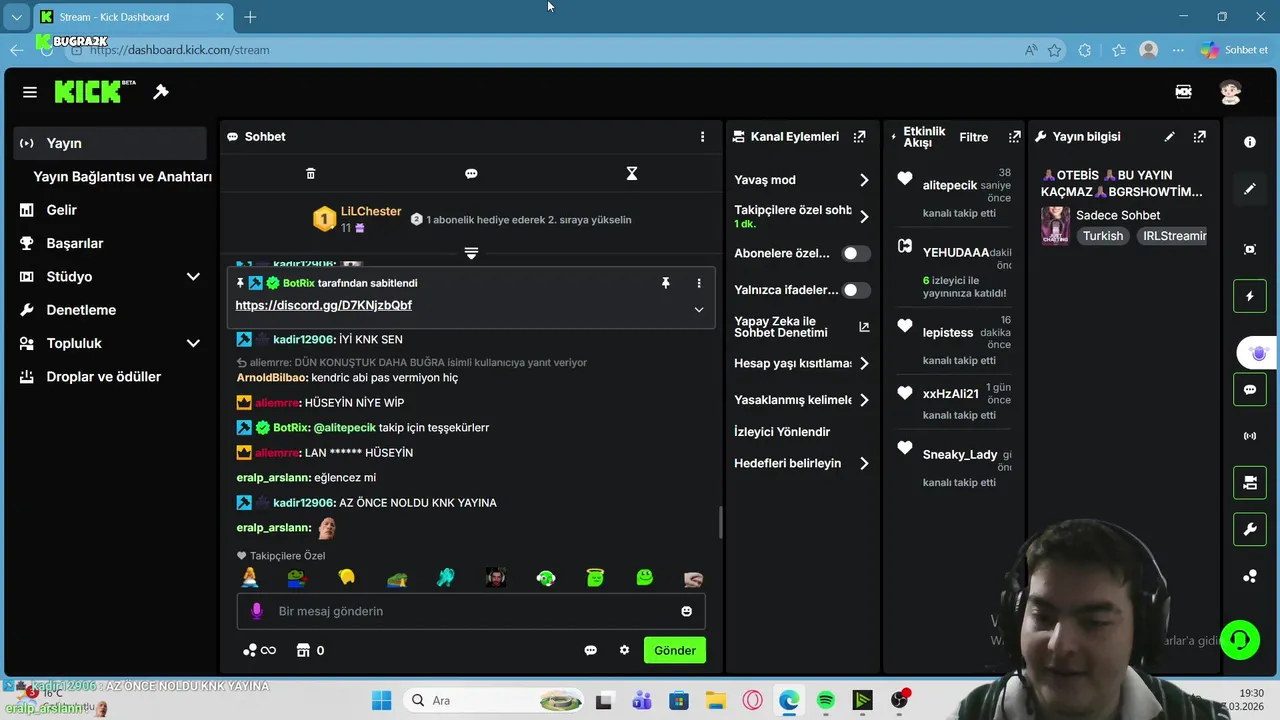Click the hourglass icon in Sohbet toolbar

[631, 174]
